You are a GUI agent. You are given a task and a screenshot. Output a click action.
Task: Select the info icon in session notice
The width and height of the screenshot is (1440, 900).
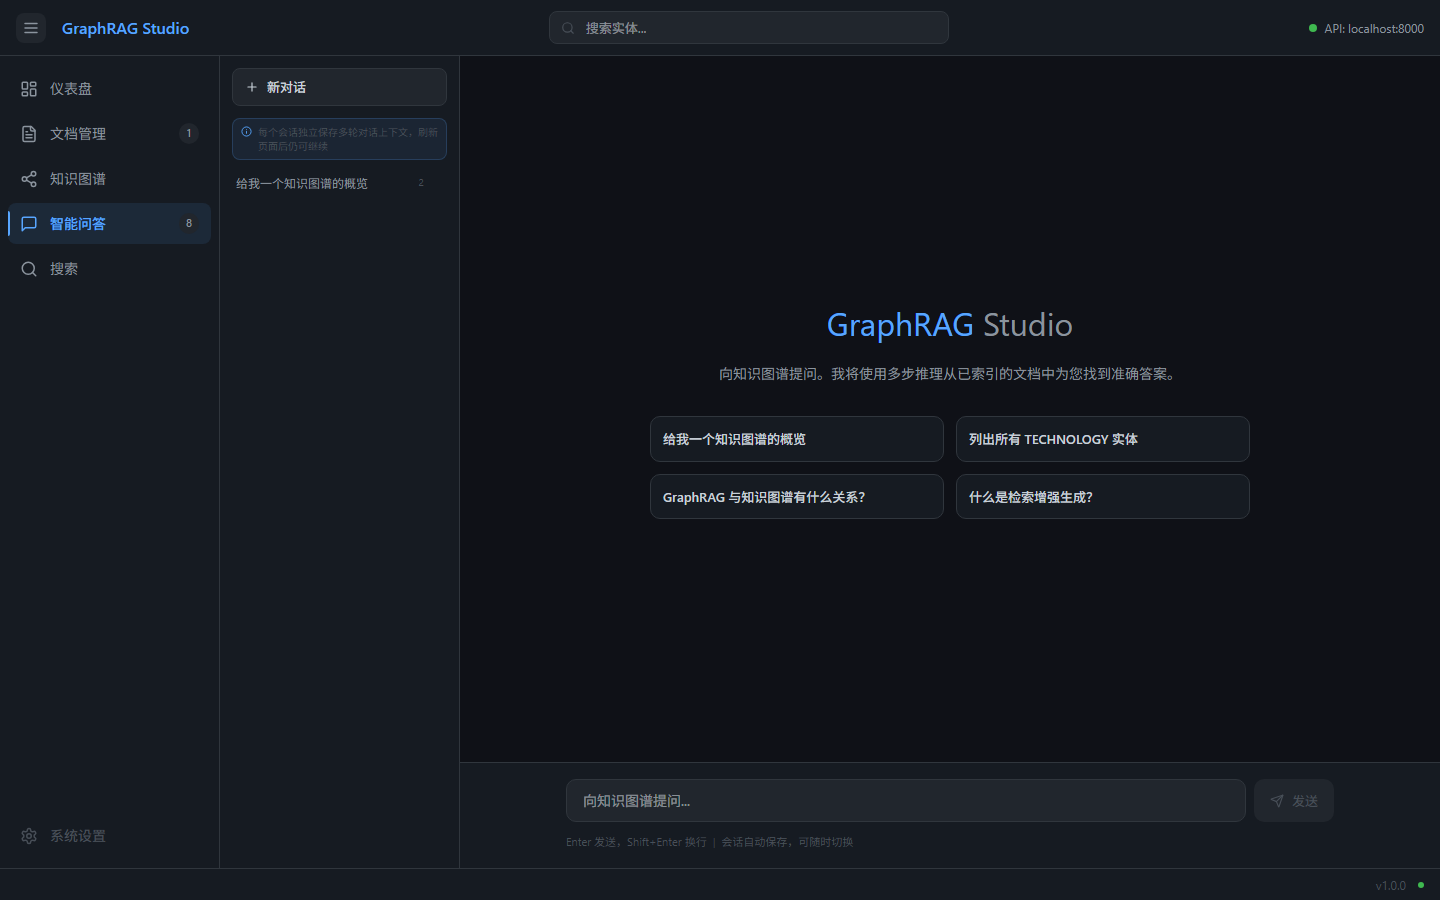click(246, 132)
